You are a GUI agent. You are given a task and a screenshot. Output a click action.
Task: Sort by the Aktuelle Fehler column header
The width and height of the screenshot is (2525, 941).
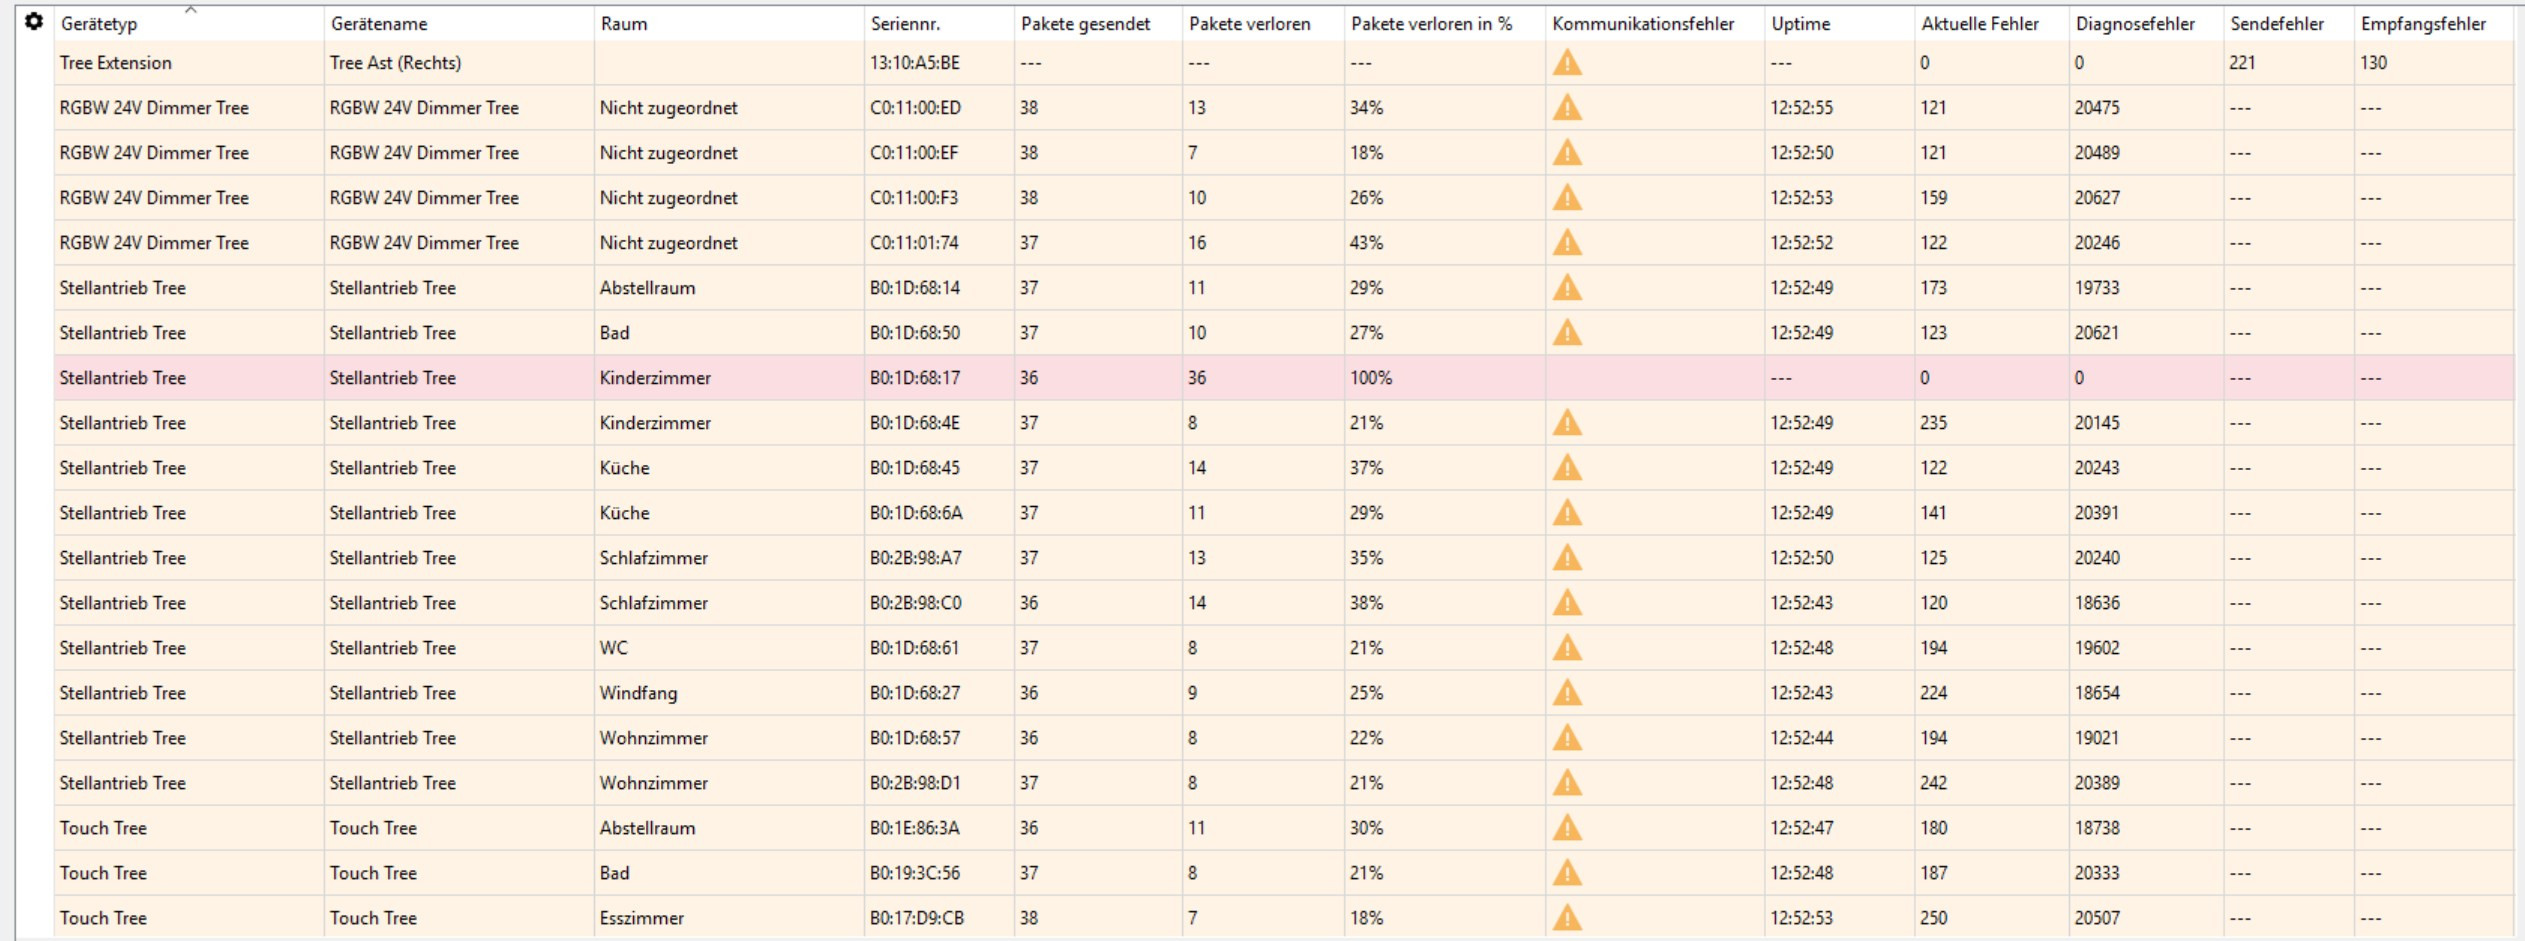click(x=1980, y=24)
